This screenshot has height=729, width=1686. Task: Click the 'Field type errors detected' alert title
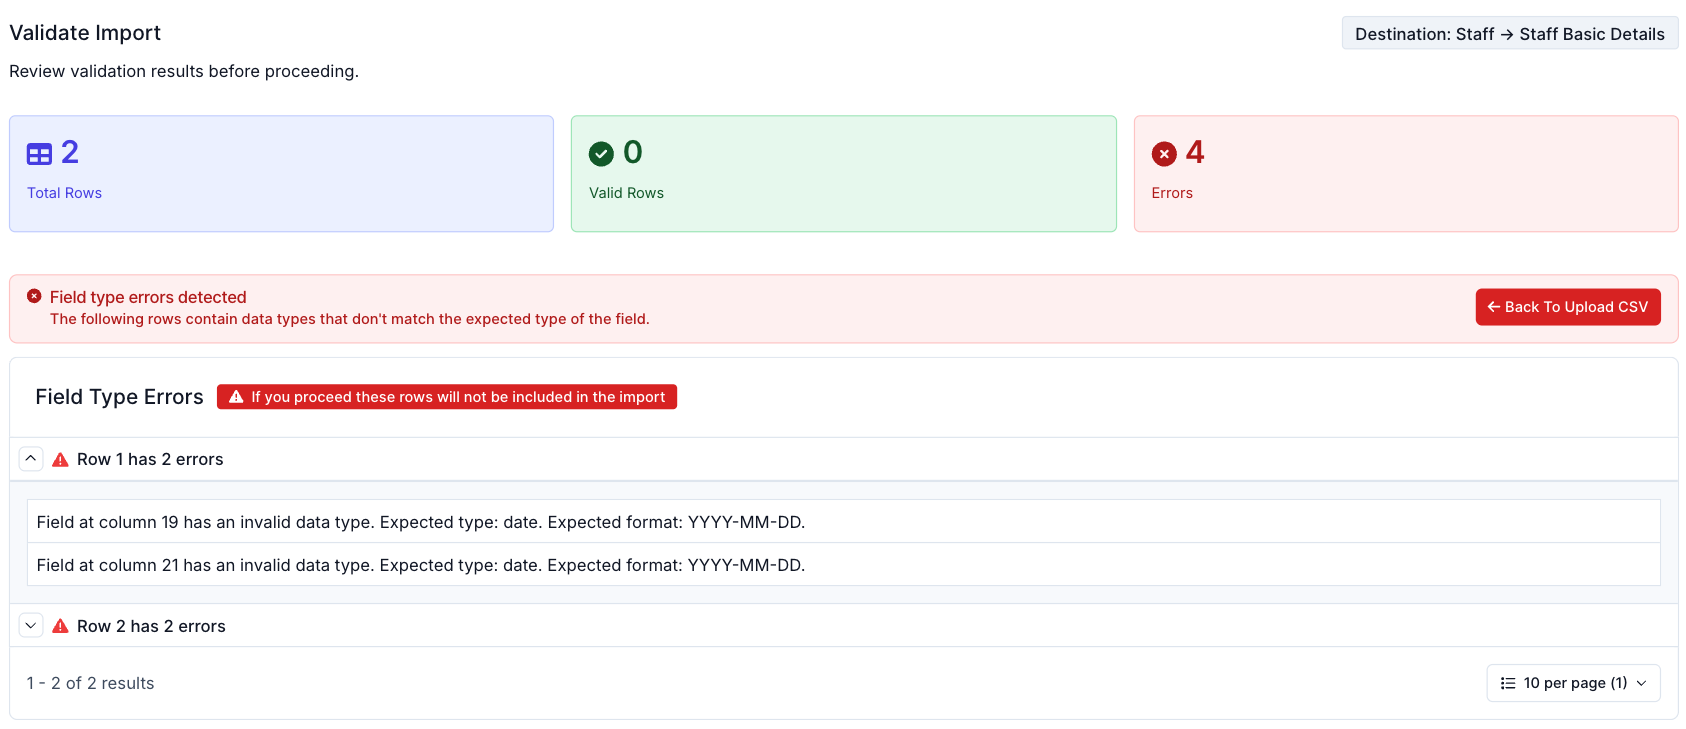point(148,297)
